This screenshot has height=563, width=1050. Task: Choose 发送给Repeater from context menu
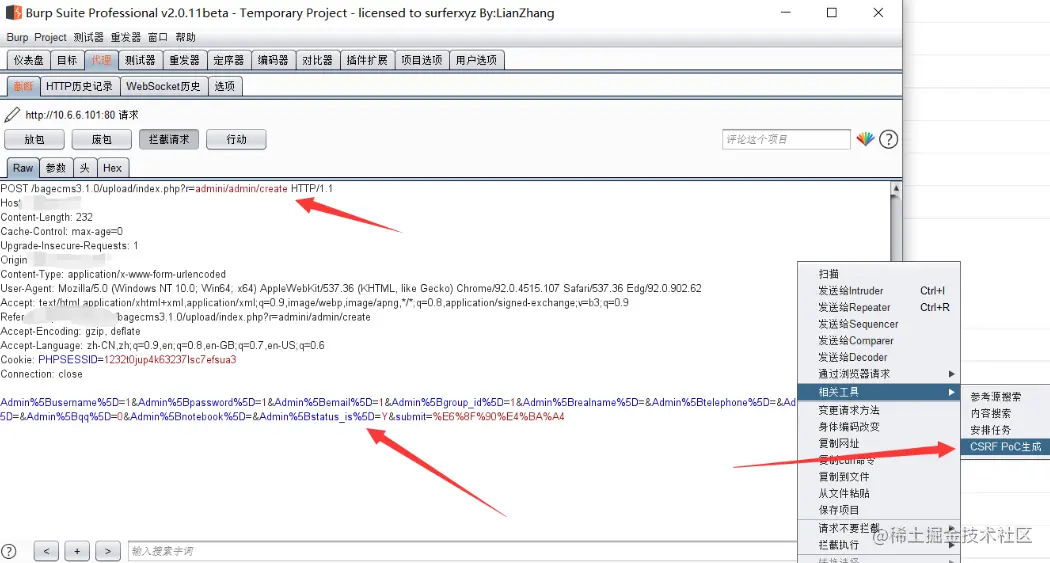[879, 307]
